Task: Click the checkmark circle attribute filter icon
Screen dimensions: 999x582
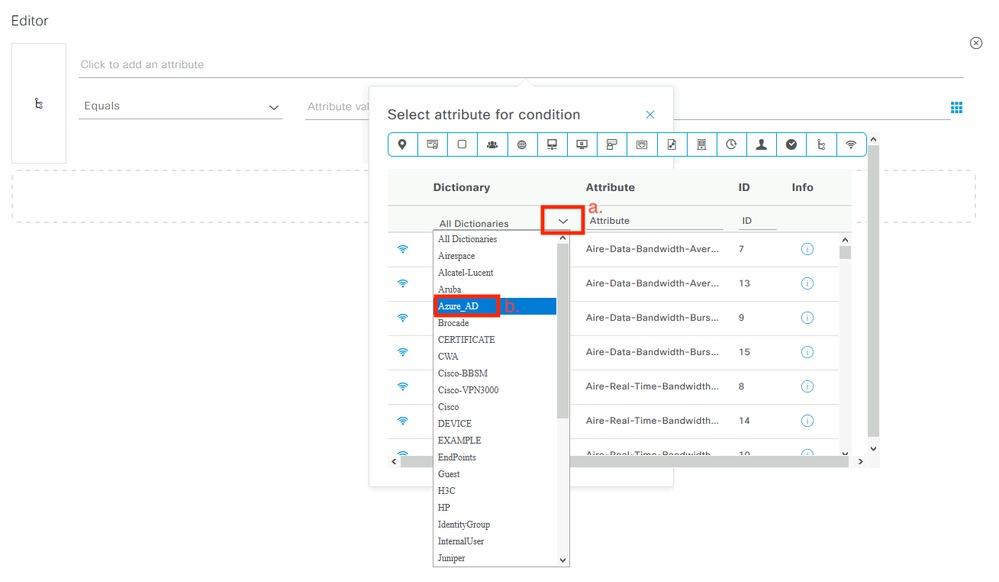Action: 791,144
